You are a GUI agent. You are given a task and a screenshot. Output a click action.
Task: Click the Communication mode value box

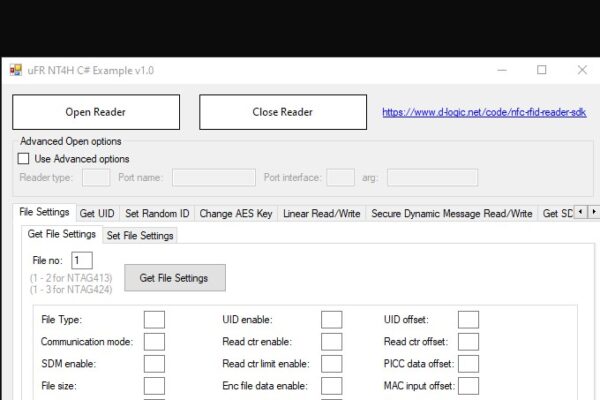pyautogui.click(x=155, y=342)
